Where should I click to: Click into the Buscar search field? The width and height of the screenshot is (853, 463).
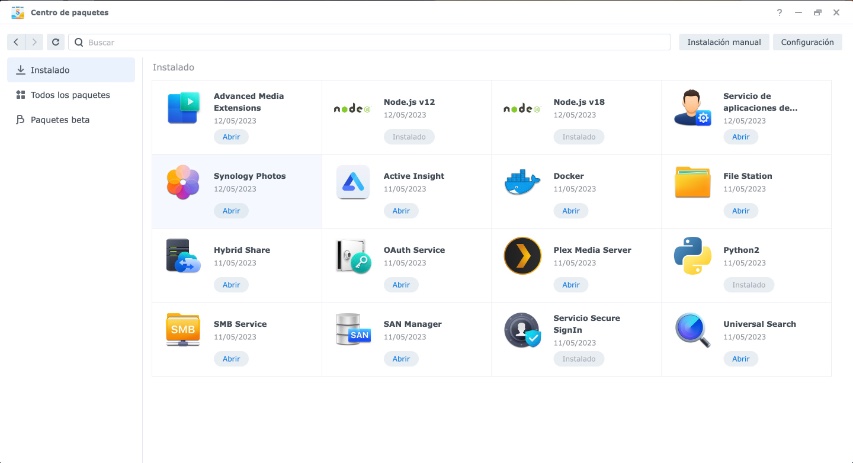point(369,42)
